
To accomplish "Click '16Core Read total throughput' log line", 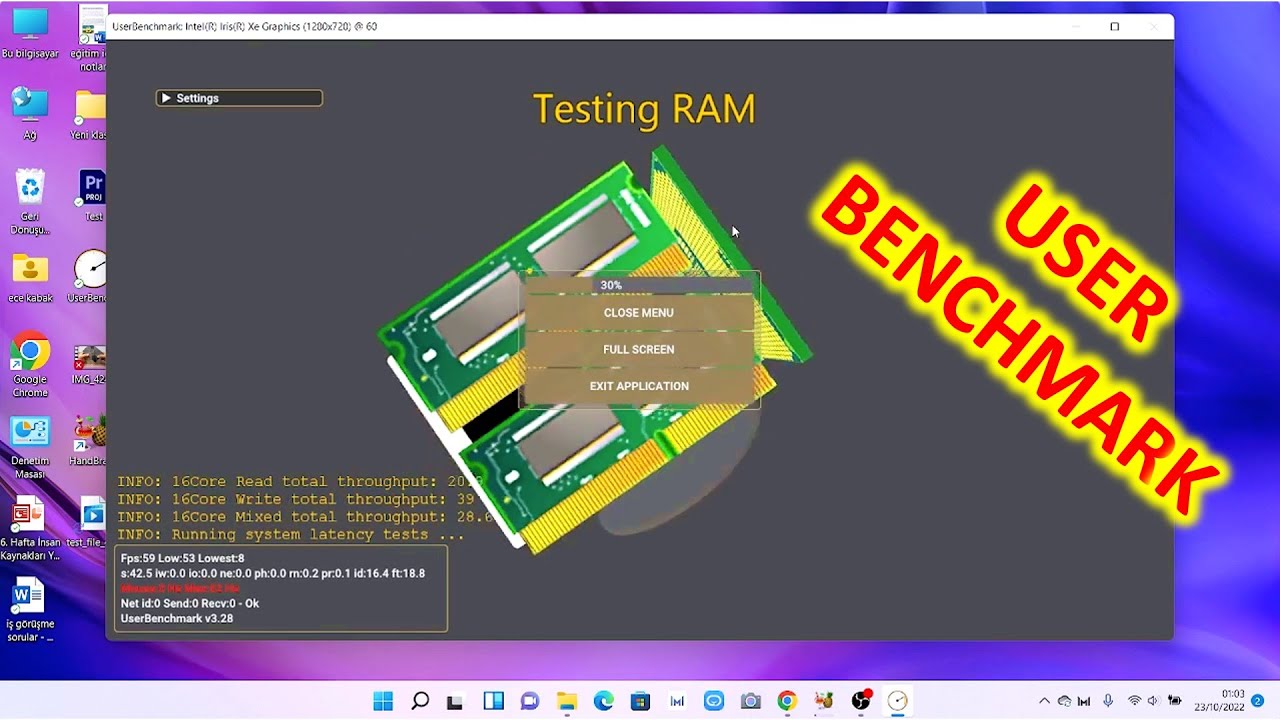I will 300,482.
